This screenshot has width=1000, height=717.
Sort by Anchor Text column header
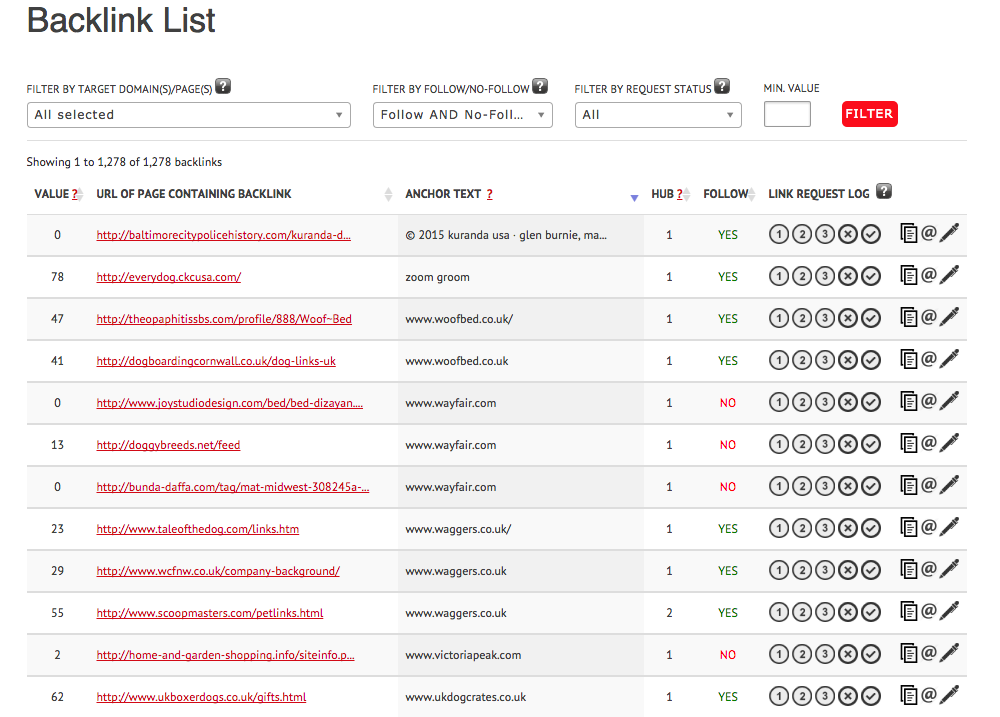pos(443,194)
